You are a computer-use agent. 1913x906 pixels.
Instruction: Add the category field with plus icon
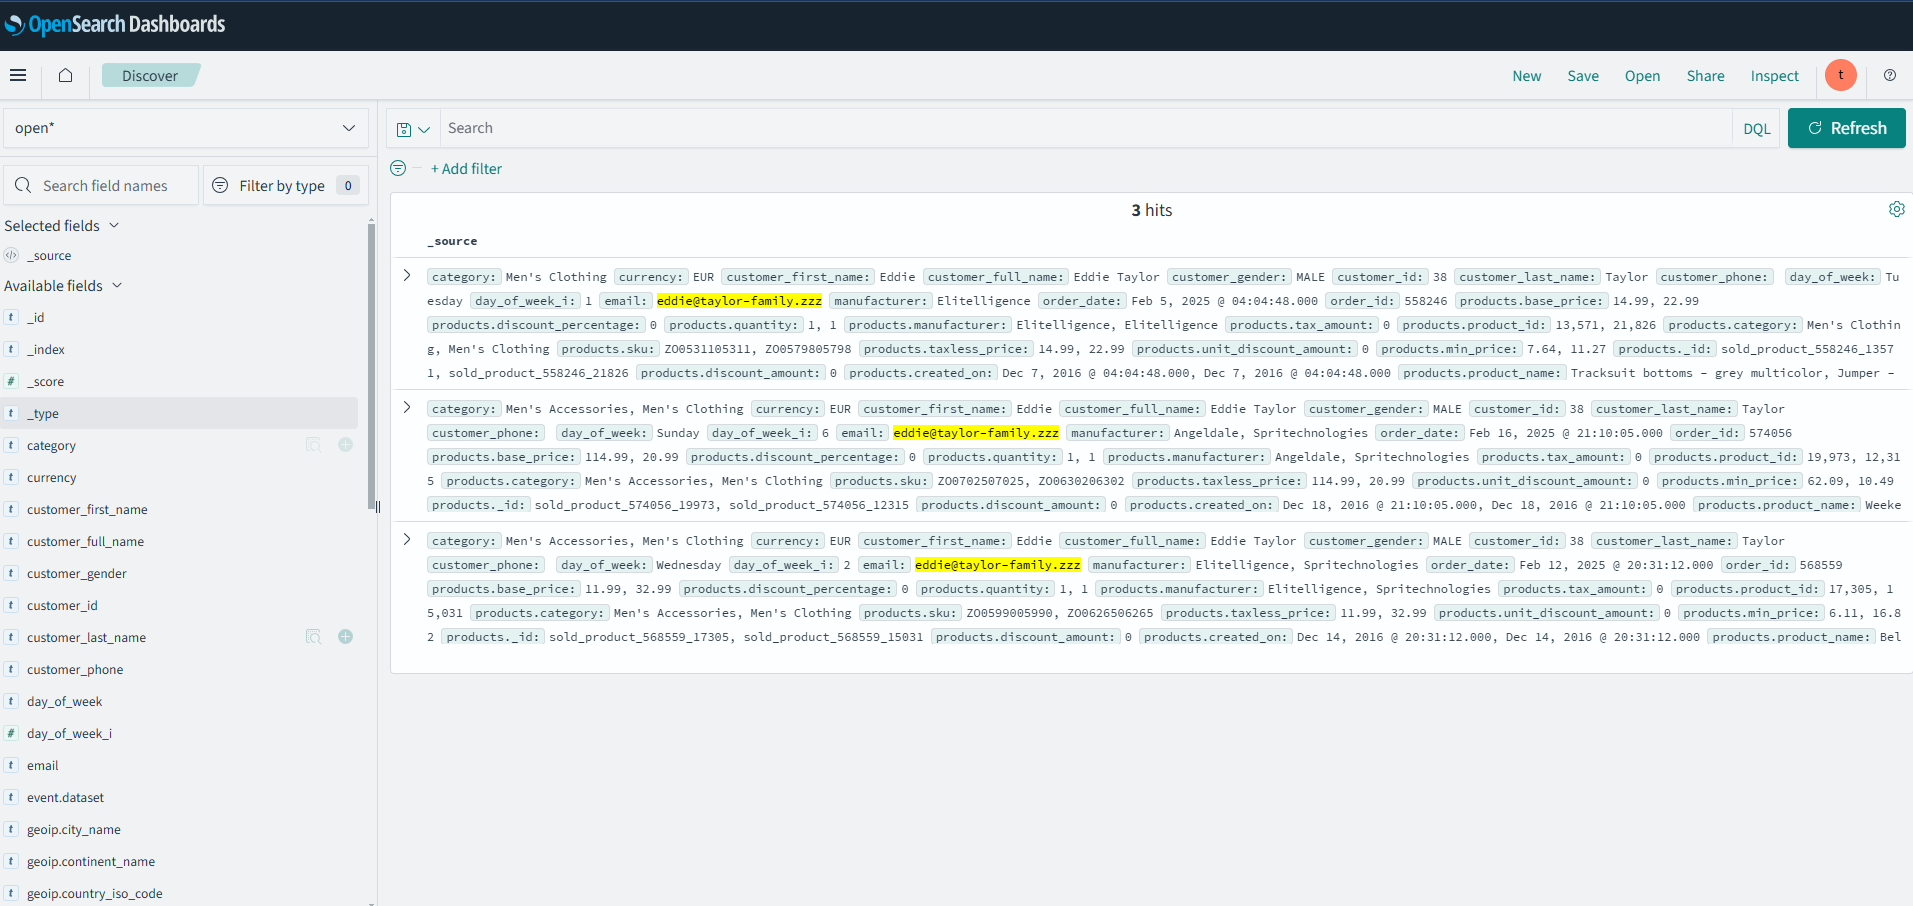pos(346,445)
